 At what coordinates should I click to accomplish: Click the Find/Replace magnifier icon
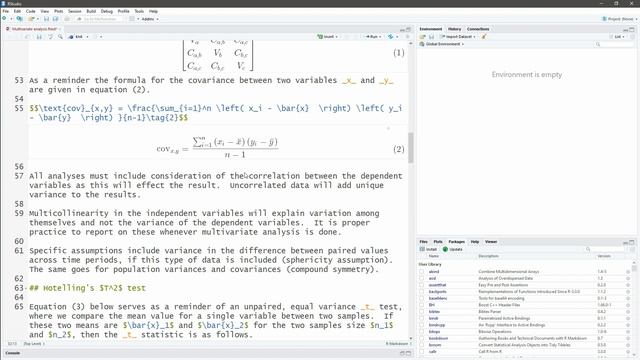[x=60, y=37]
